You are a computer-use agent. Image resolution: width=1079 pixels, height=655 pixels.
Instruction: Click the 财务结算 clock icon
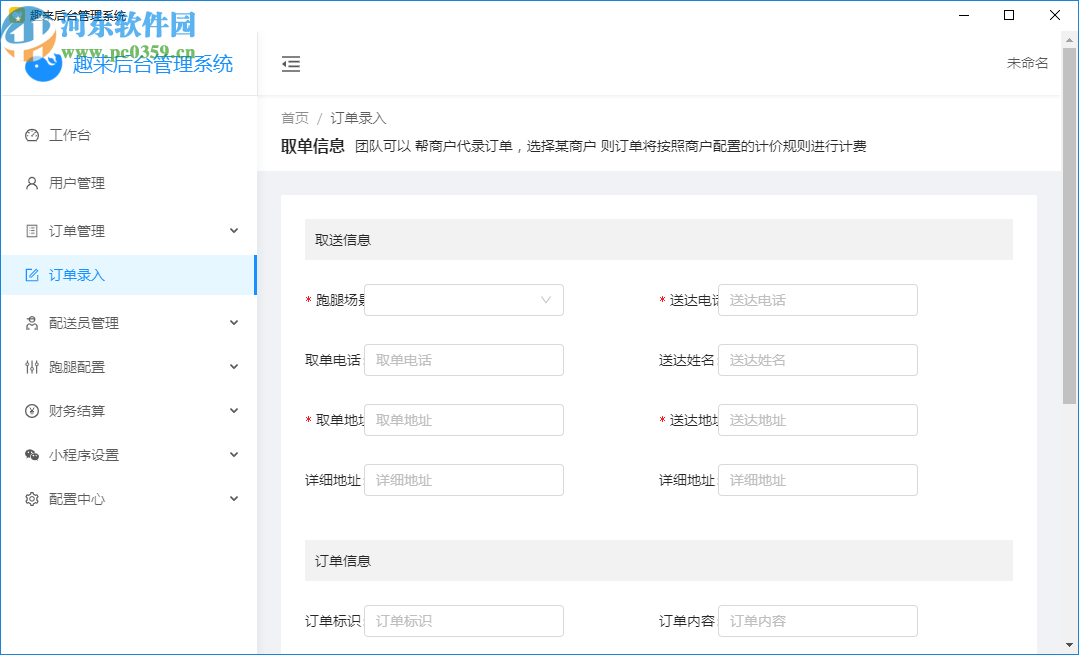[30, 410]
